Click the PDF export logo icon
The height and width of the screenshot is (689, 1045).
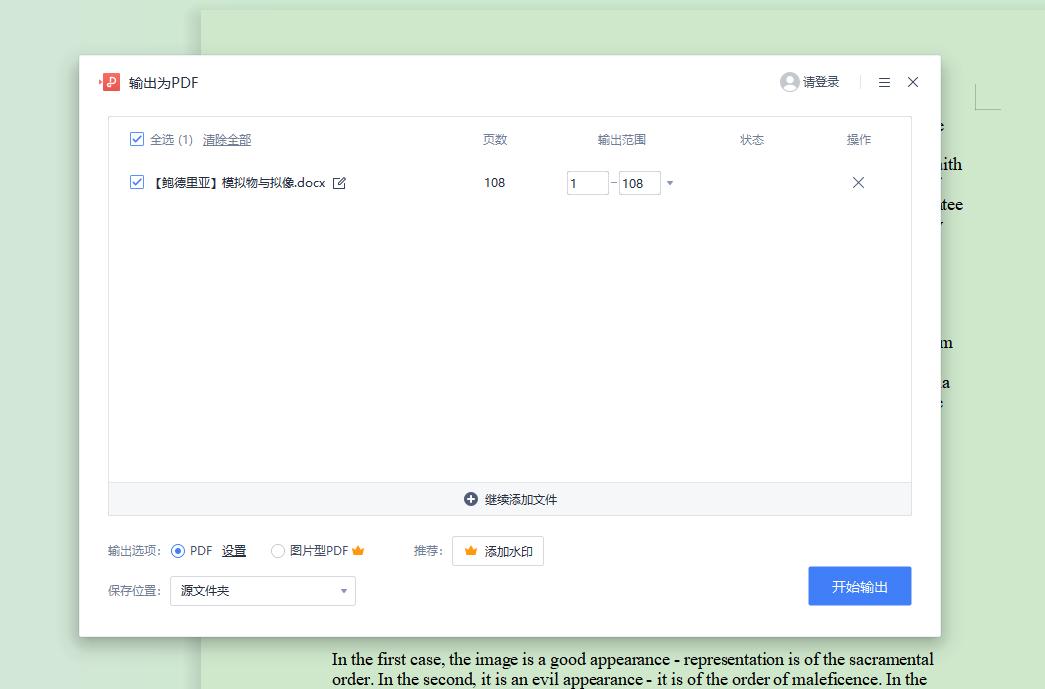(x=110, y=82)
